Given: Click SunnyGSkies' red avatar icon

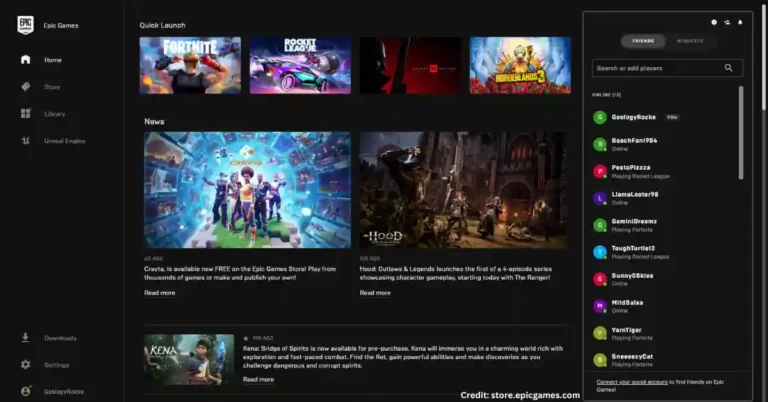Looking at the screenshot, I should pyautogui.click(x=600, y=279).
